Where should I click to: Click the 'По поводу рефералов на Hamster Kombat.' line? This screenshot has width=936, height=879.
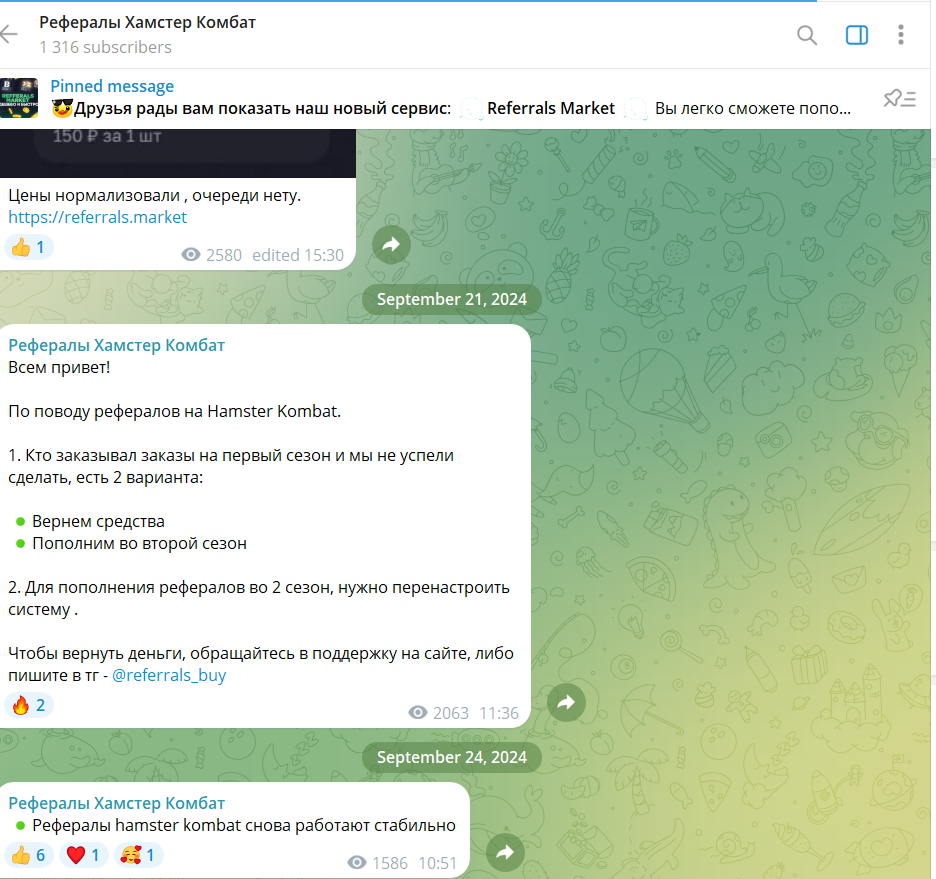click(174, 412)
